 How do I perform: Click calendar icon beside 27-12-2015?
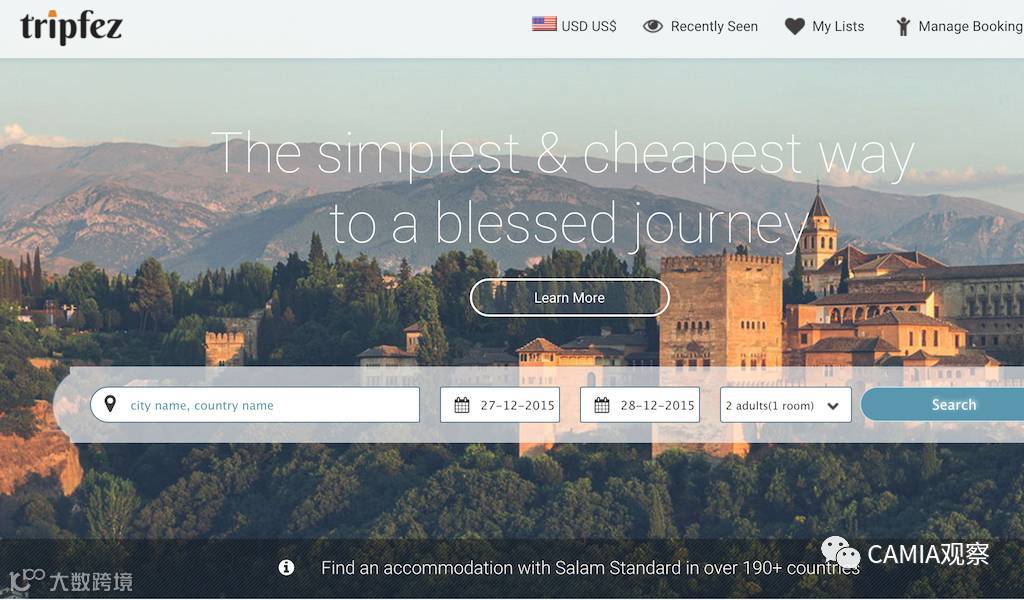(462, 405)
